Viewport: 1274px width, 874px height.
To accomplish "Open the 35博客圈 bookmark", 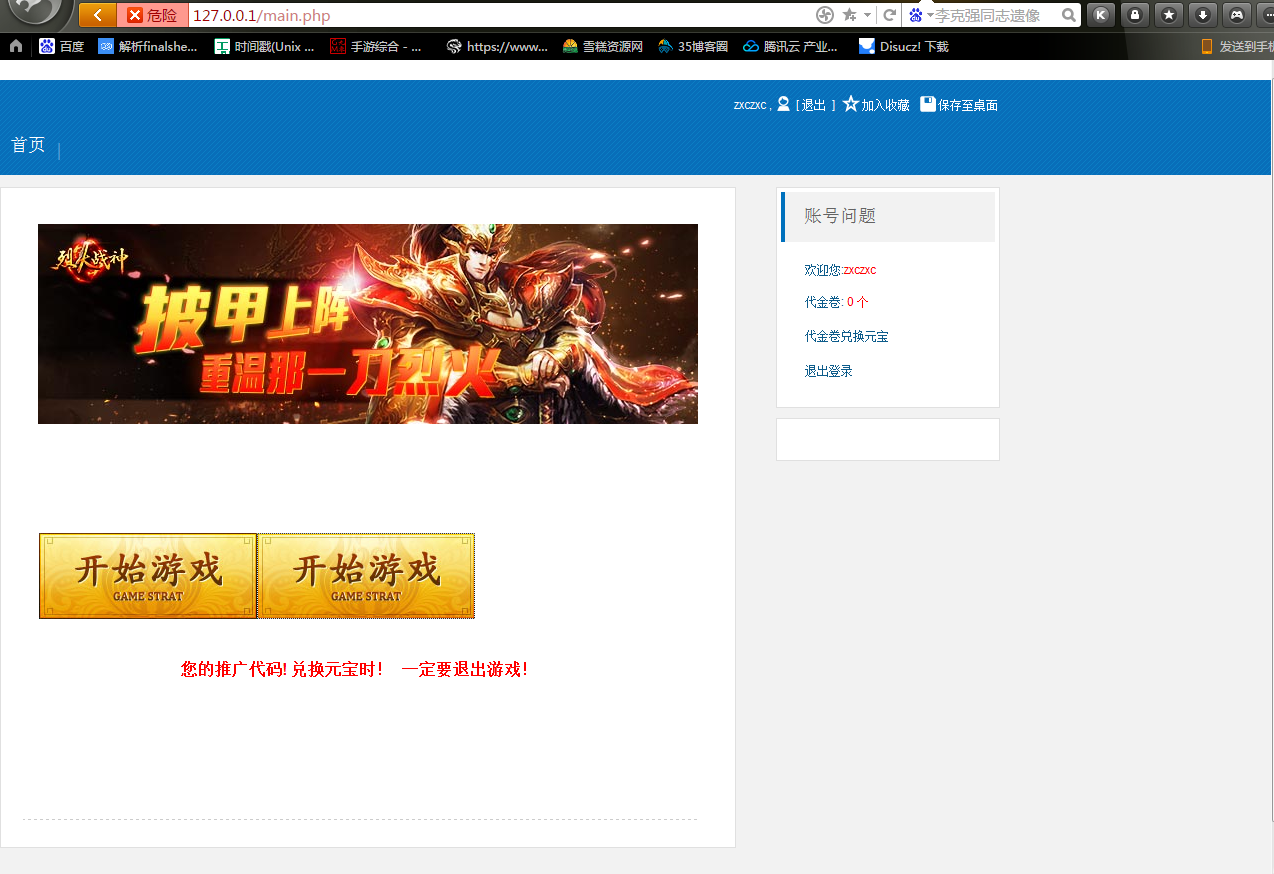I will (693, 46).
